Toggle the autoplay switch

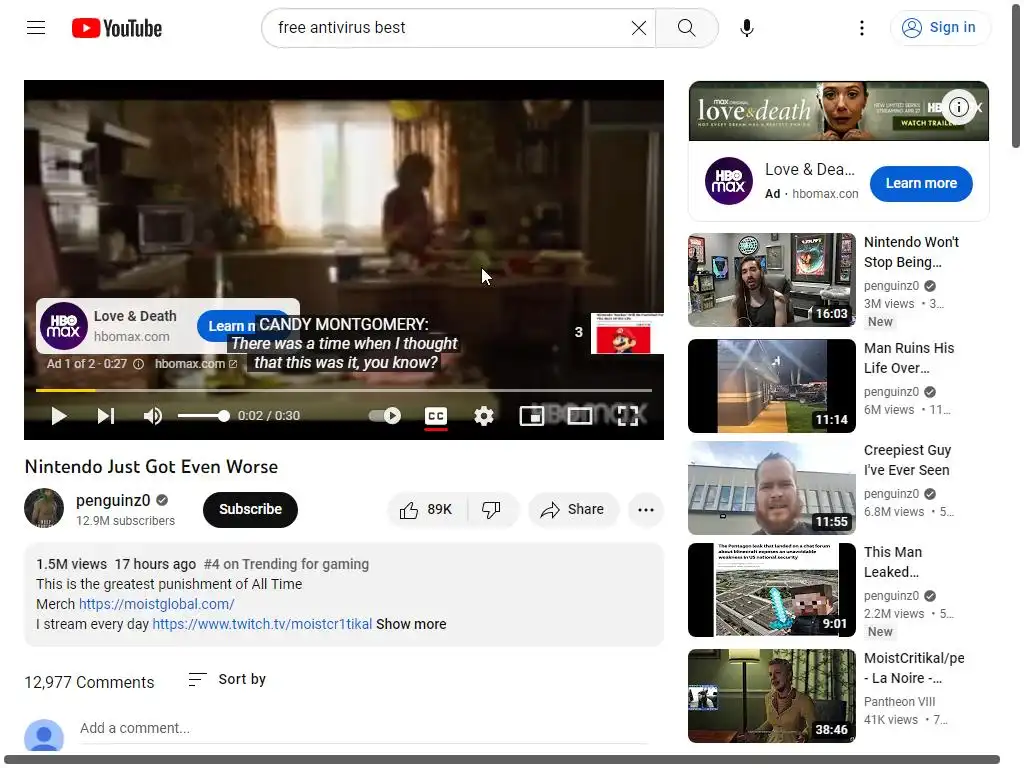[385, 416]
